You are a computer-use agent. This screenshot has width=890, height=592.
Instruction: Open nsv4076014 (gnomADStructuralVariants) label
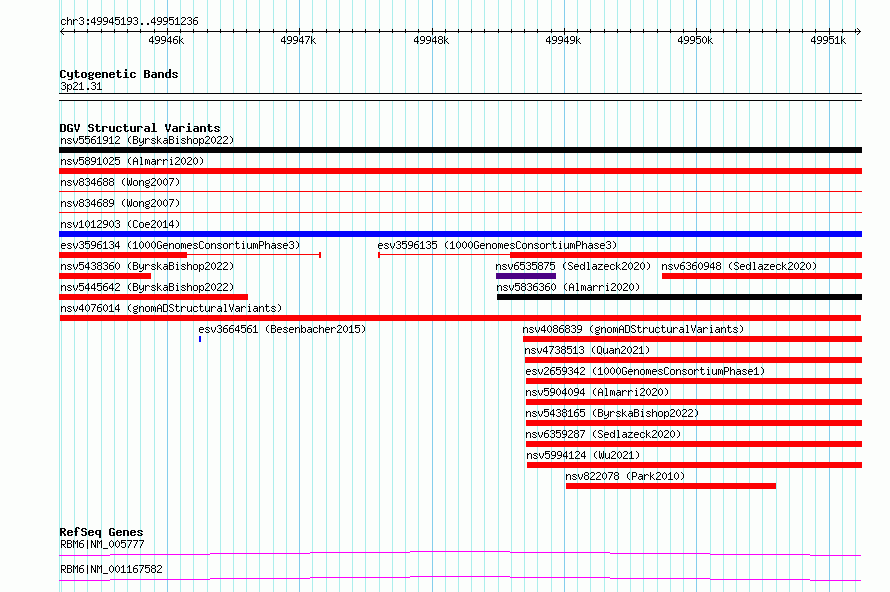[x=171, y=308]
